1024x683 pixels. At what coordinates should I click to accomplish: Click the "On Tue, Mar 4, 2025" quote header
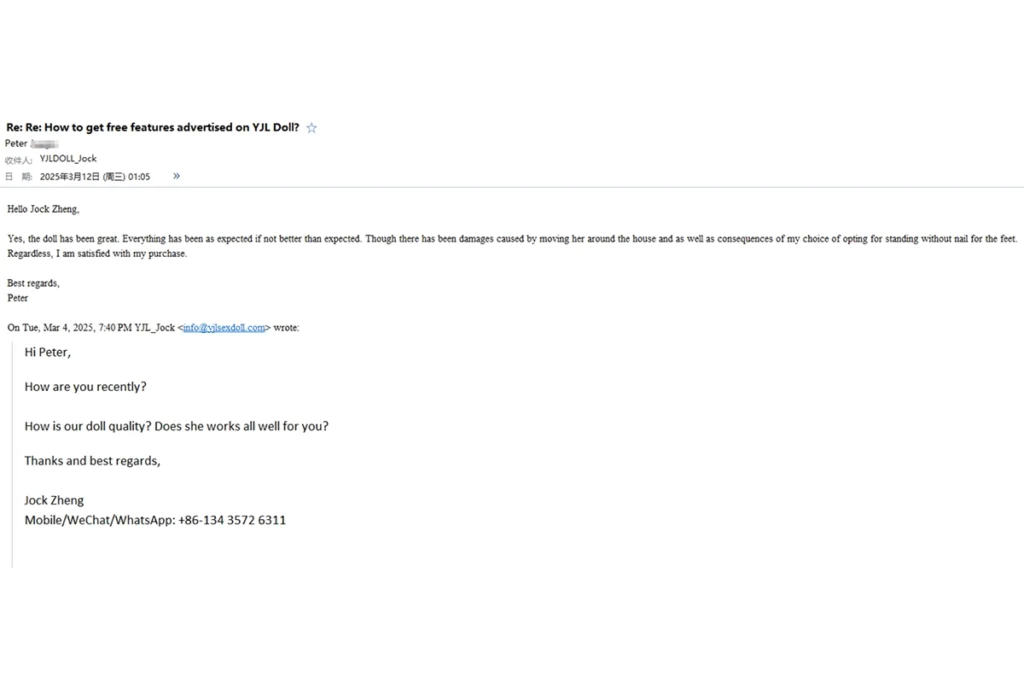pos(153,328)
